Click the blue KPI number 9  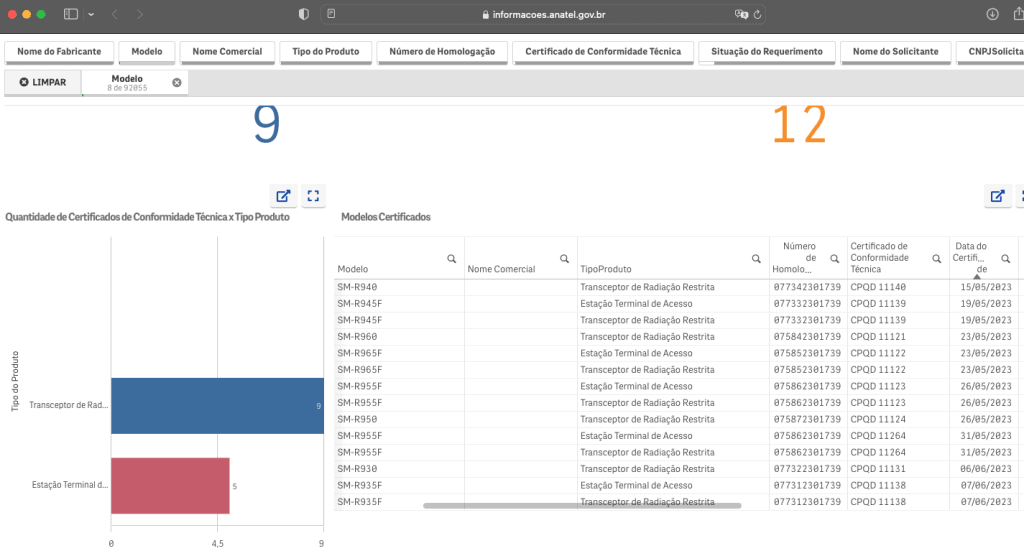click(x=266, y=124)
